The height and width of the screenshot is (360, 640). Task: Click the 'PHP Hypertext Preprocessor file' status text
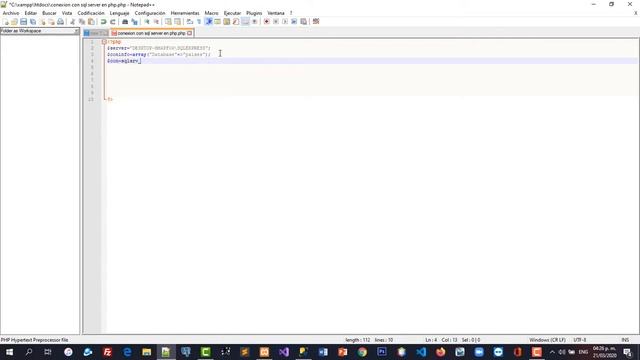(x=34, y=340)
